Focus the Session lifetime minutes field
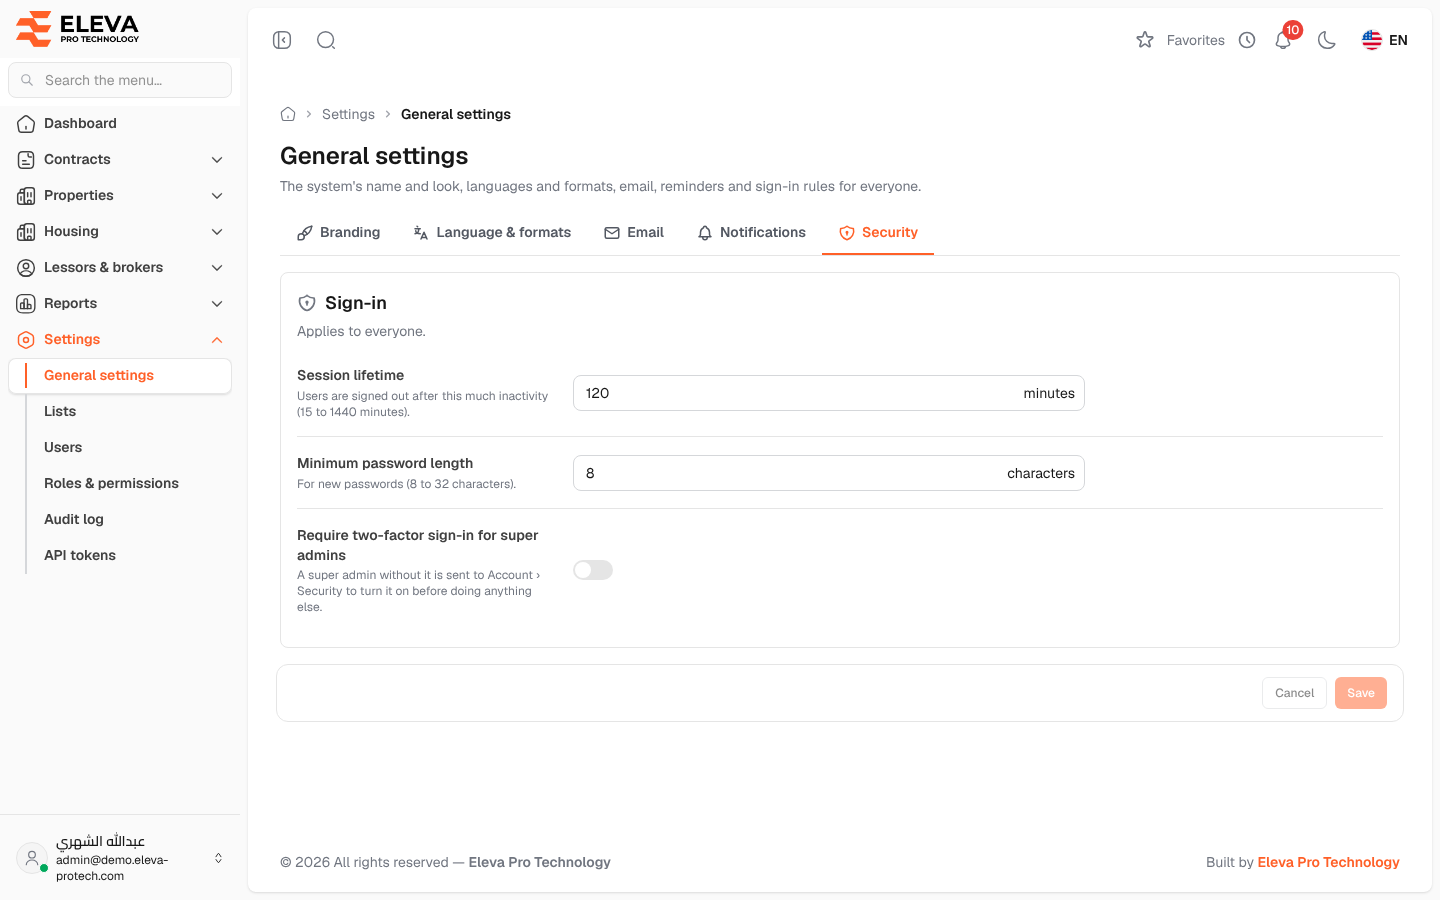This screenshot has width=1440, height=900. coord(828,393)
